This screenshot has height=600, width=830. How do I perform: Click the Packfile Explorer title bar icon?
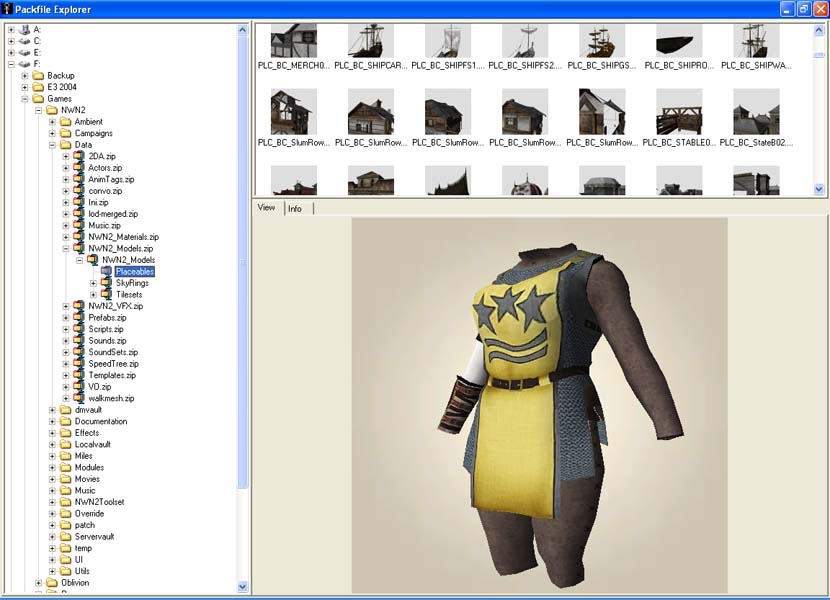(9, 9)
